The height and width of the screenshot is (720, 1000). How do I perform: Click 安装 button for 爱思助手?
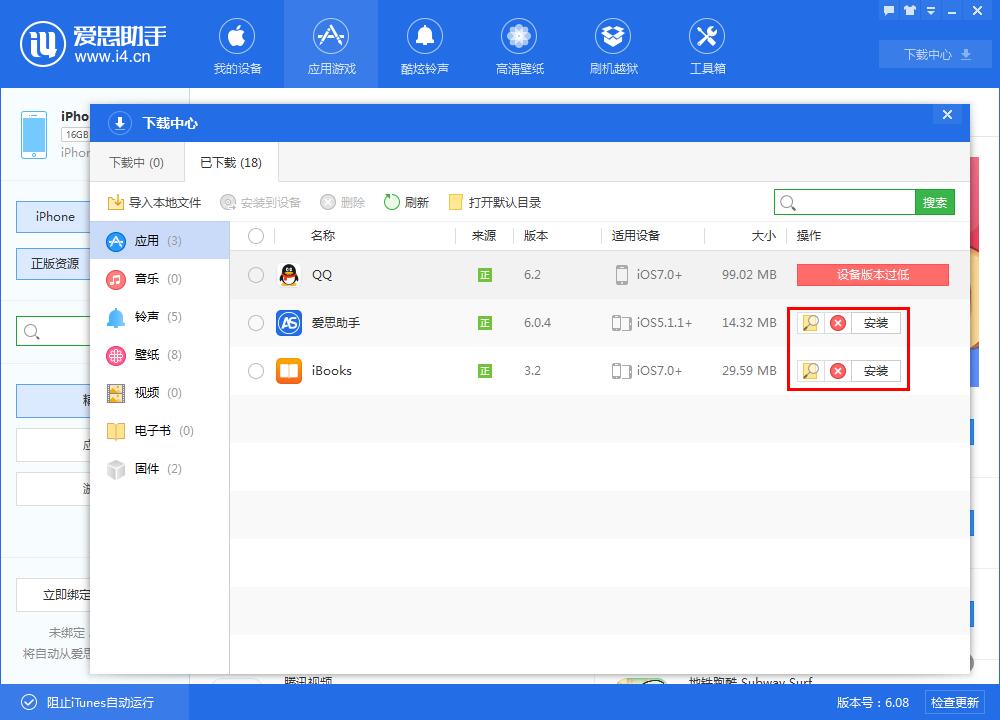pyautogui.click(x=876, y=323)
